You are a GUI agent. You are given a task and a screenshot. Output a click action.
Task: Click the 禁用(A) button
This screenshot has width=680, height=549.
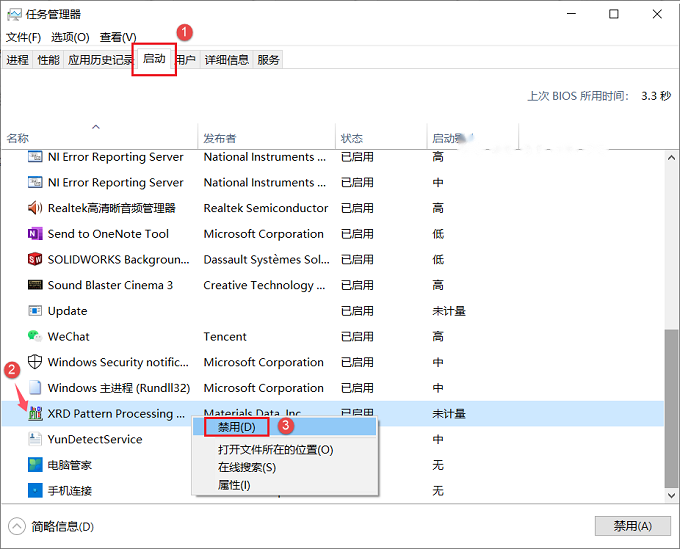(632, 526)
